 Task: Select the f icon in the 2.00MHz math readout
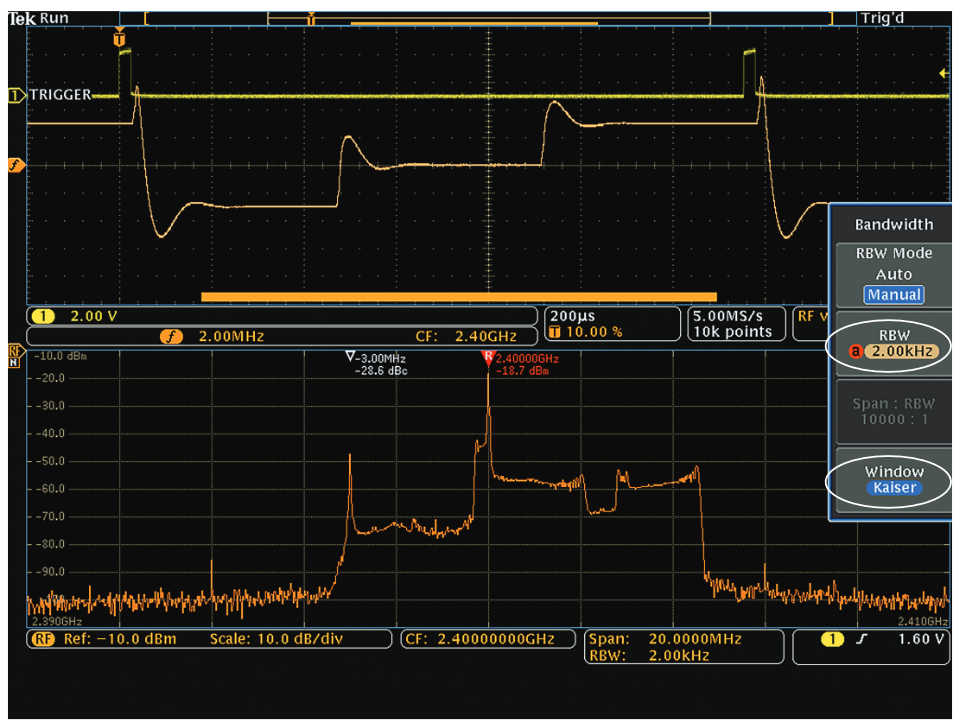(x=173, y=337)
